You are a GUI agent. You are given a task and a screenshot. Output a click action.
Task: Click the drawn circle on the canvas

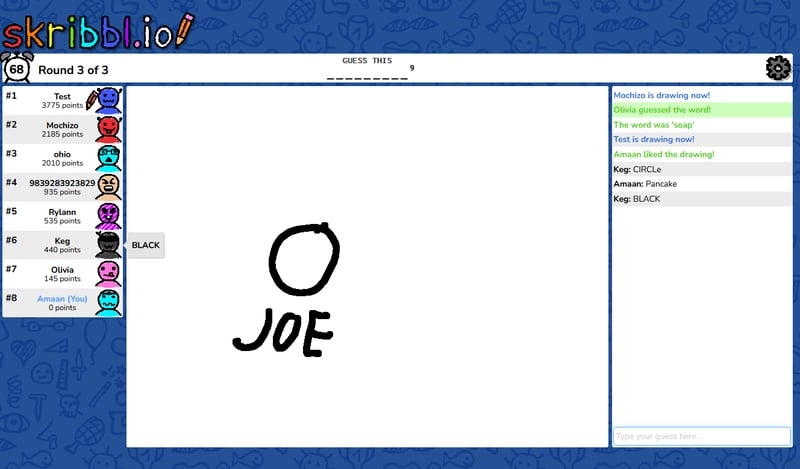click(304, 259)
